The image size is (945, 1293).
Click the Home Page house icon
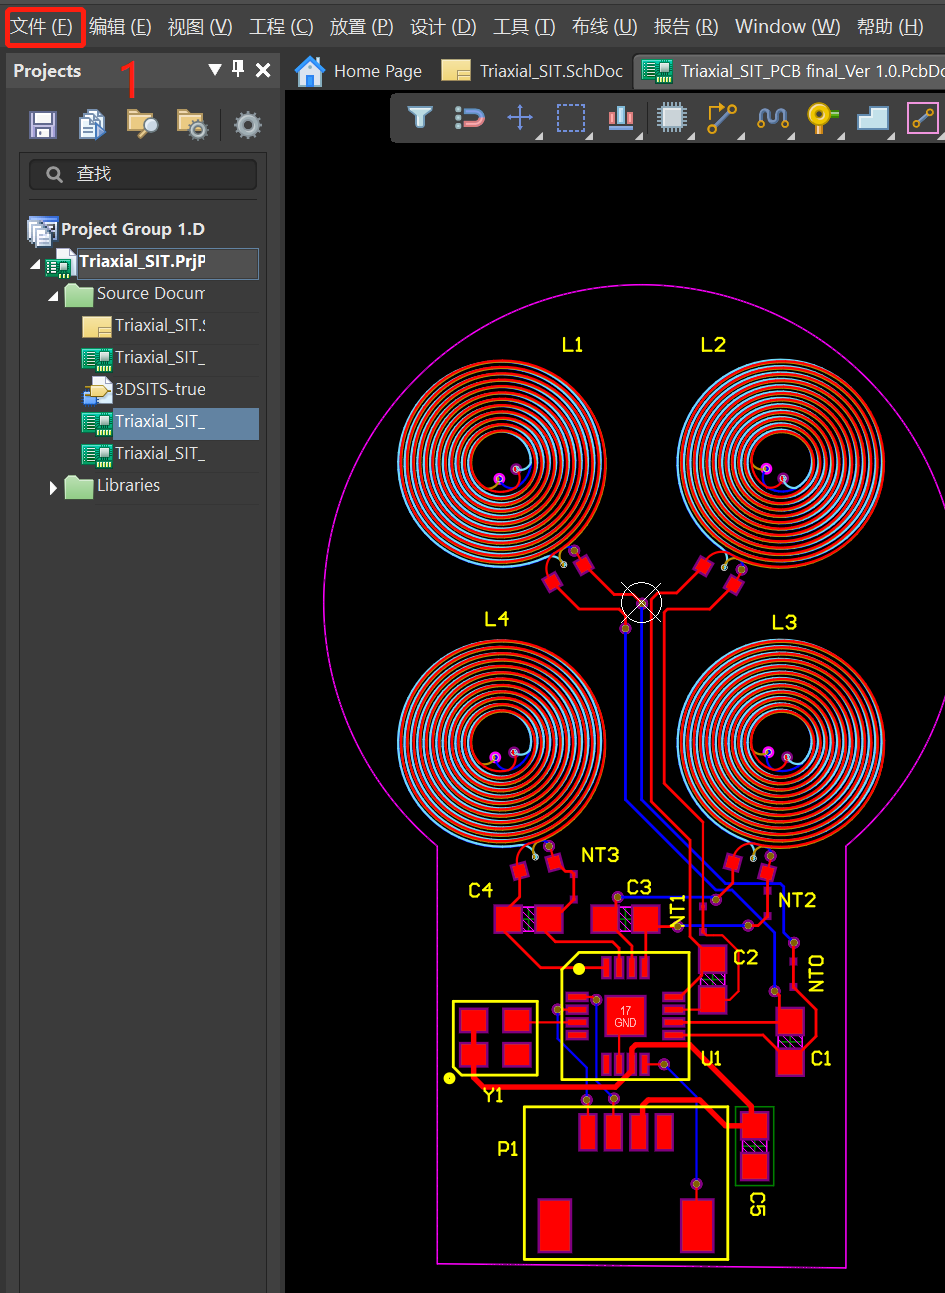(x=310, y=71)
